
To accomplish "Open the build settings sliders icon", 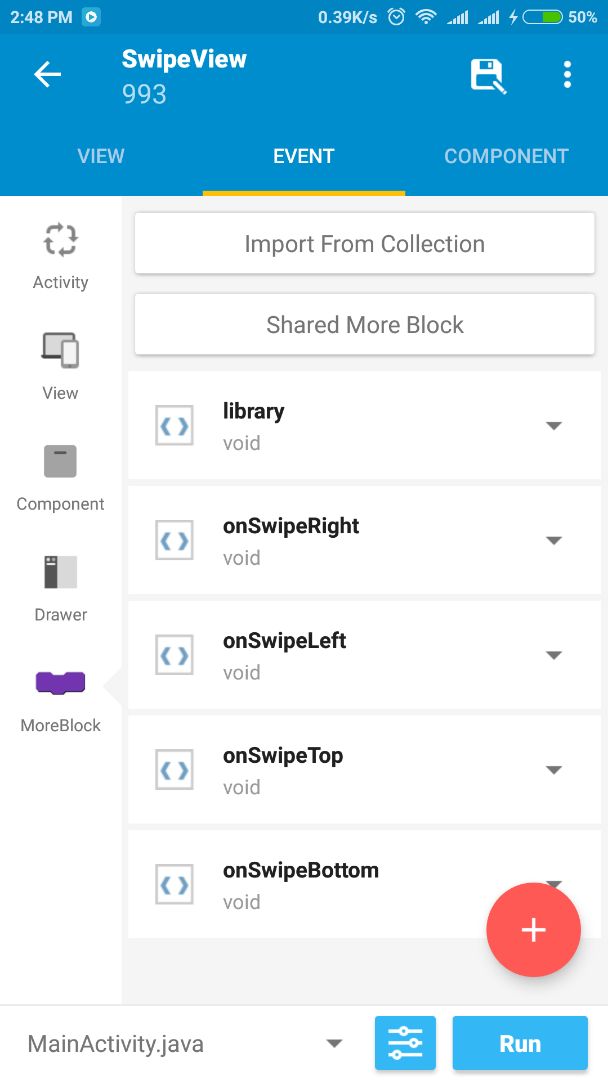I will (x=405, y=1044).
